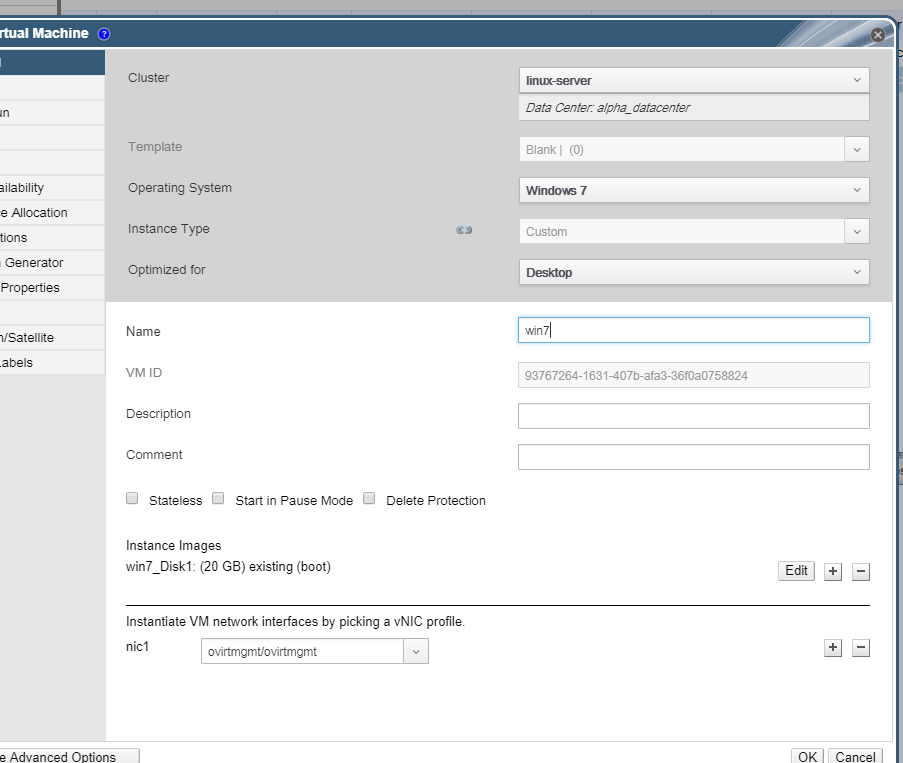Open the Labels side tab

52,363
